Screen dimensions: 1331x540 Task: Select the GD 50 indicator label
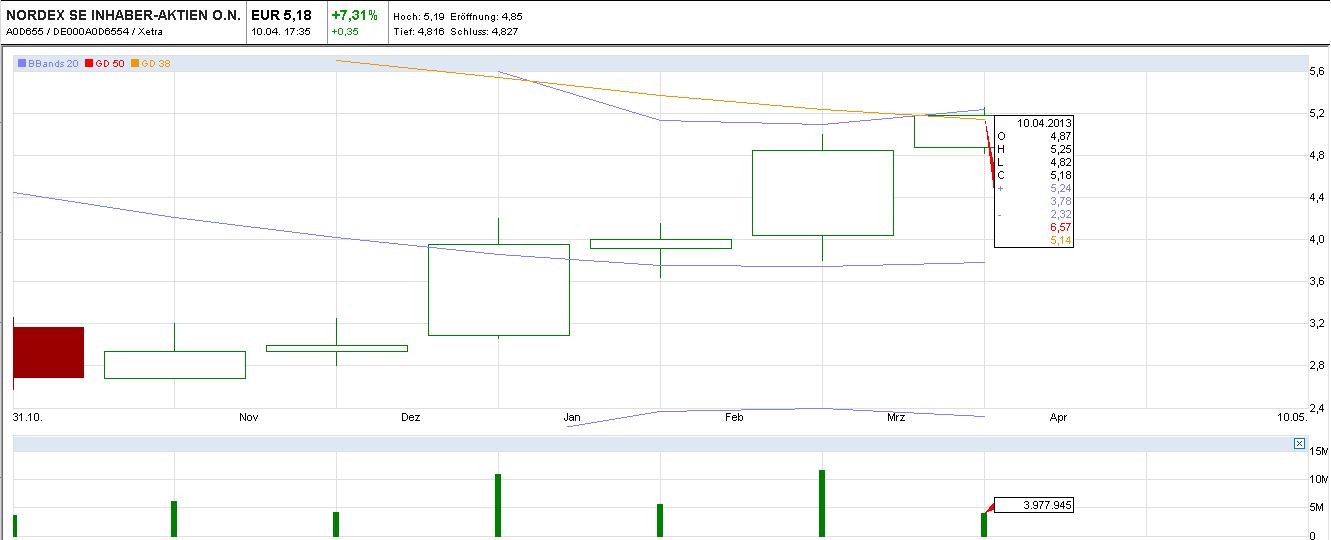point(110,64)
